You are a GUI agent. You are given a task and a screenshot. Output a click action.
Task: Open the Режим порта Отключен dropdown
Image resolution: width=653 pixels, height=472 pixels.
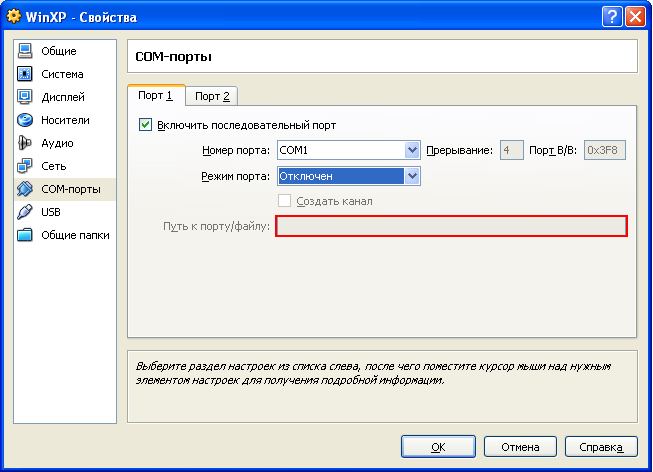(349, 176)
